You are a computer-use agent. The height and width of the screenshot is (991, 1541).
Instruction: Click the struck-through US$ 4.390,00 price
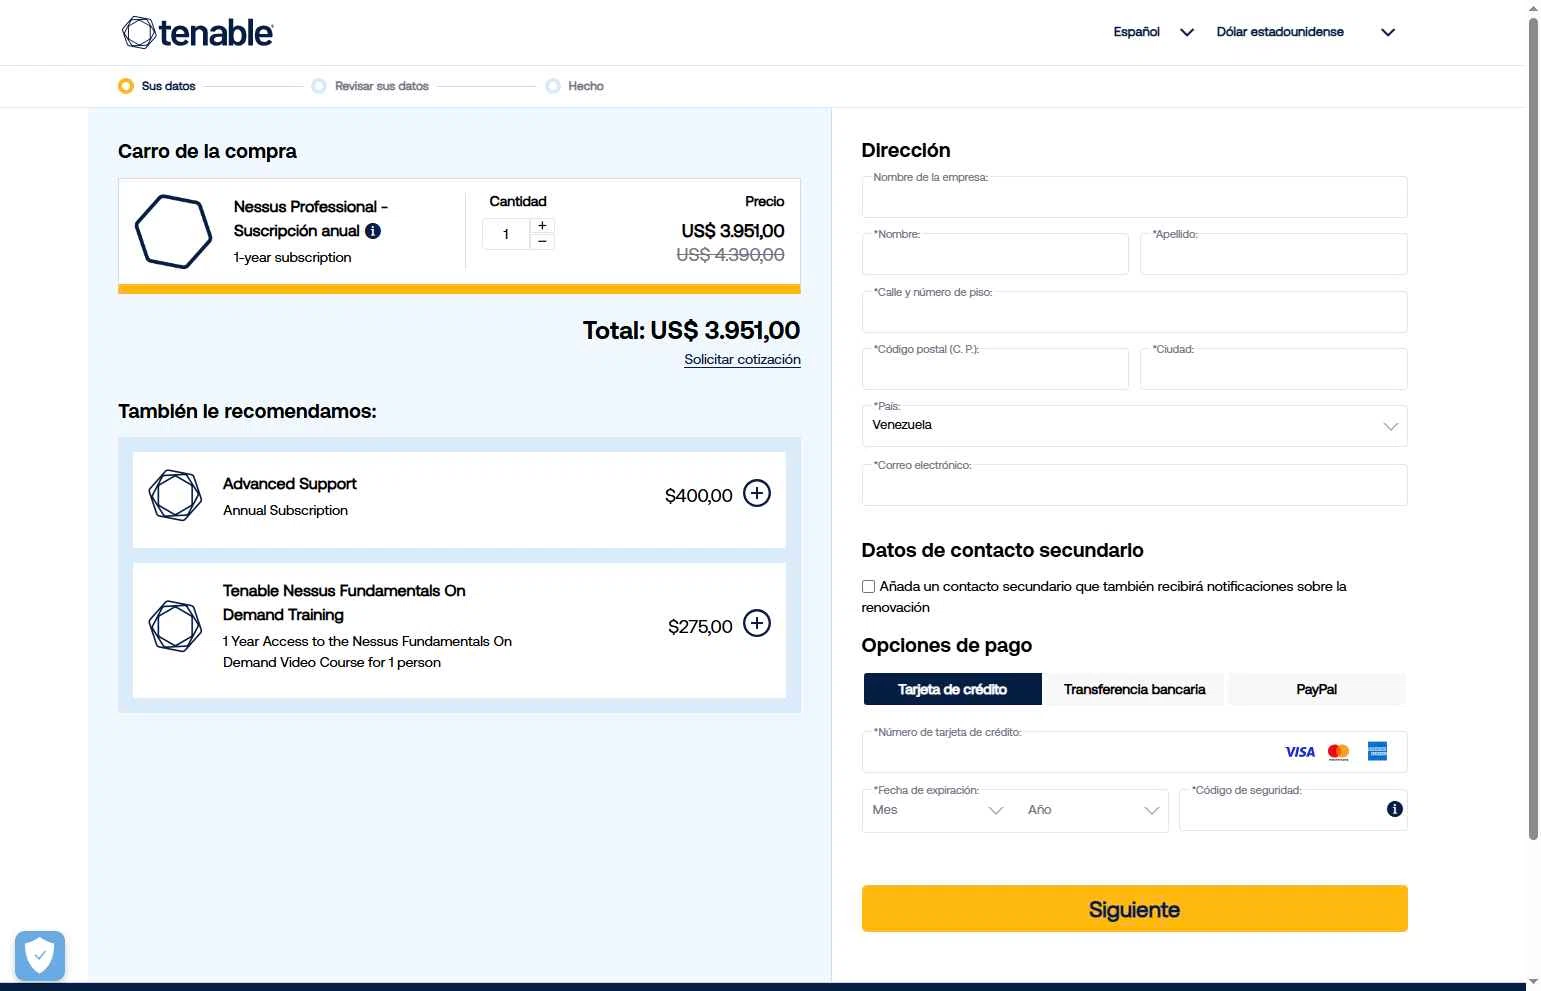(730, 255)
